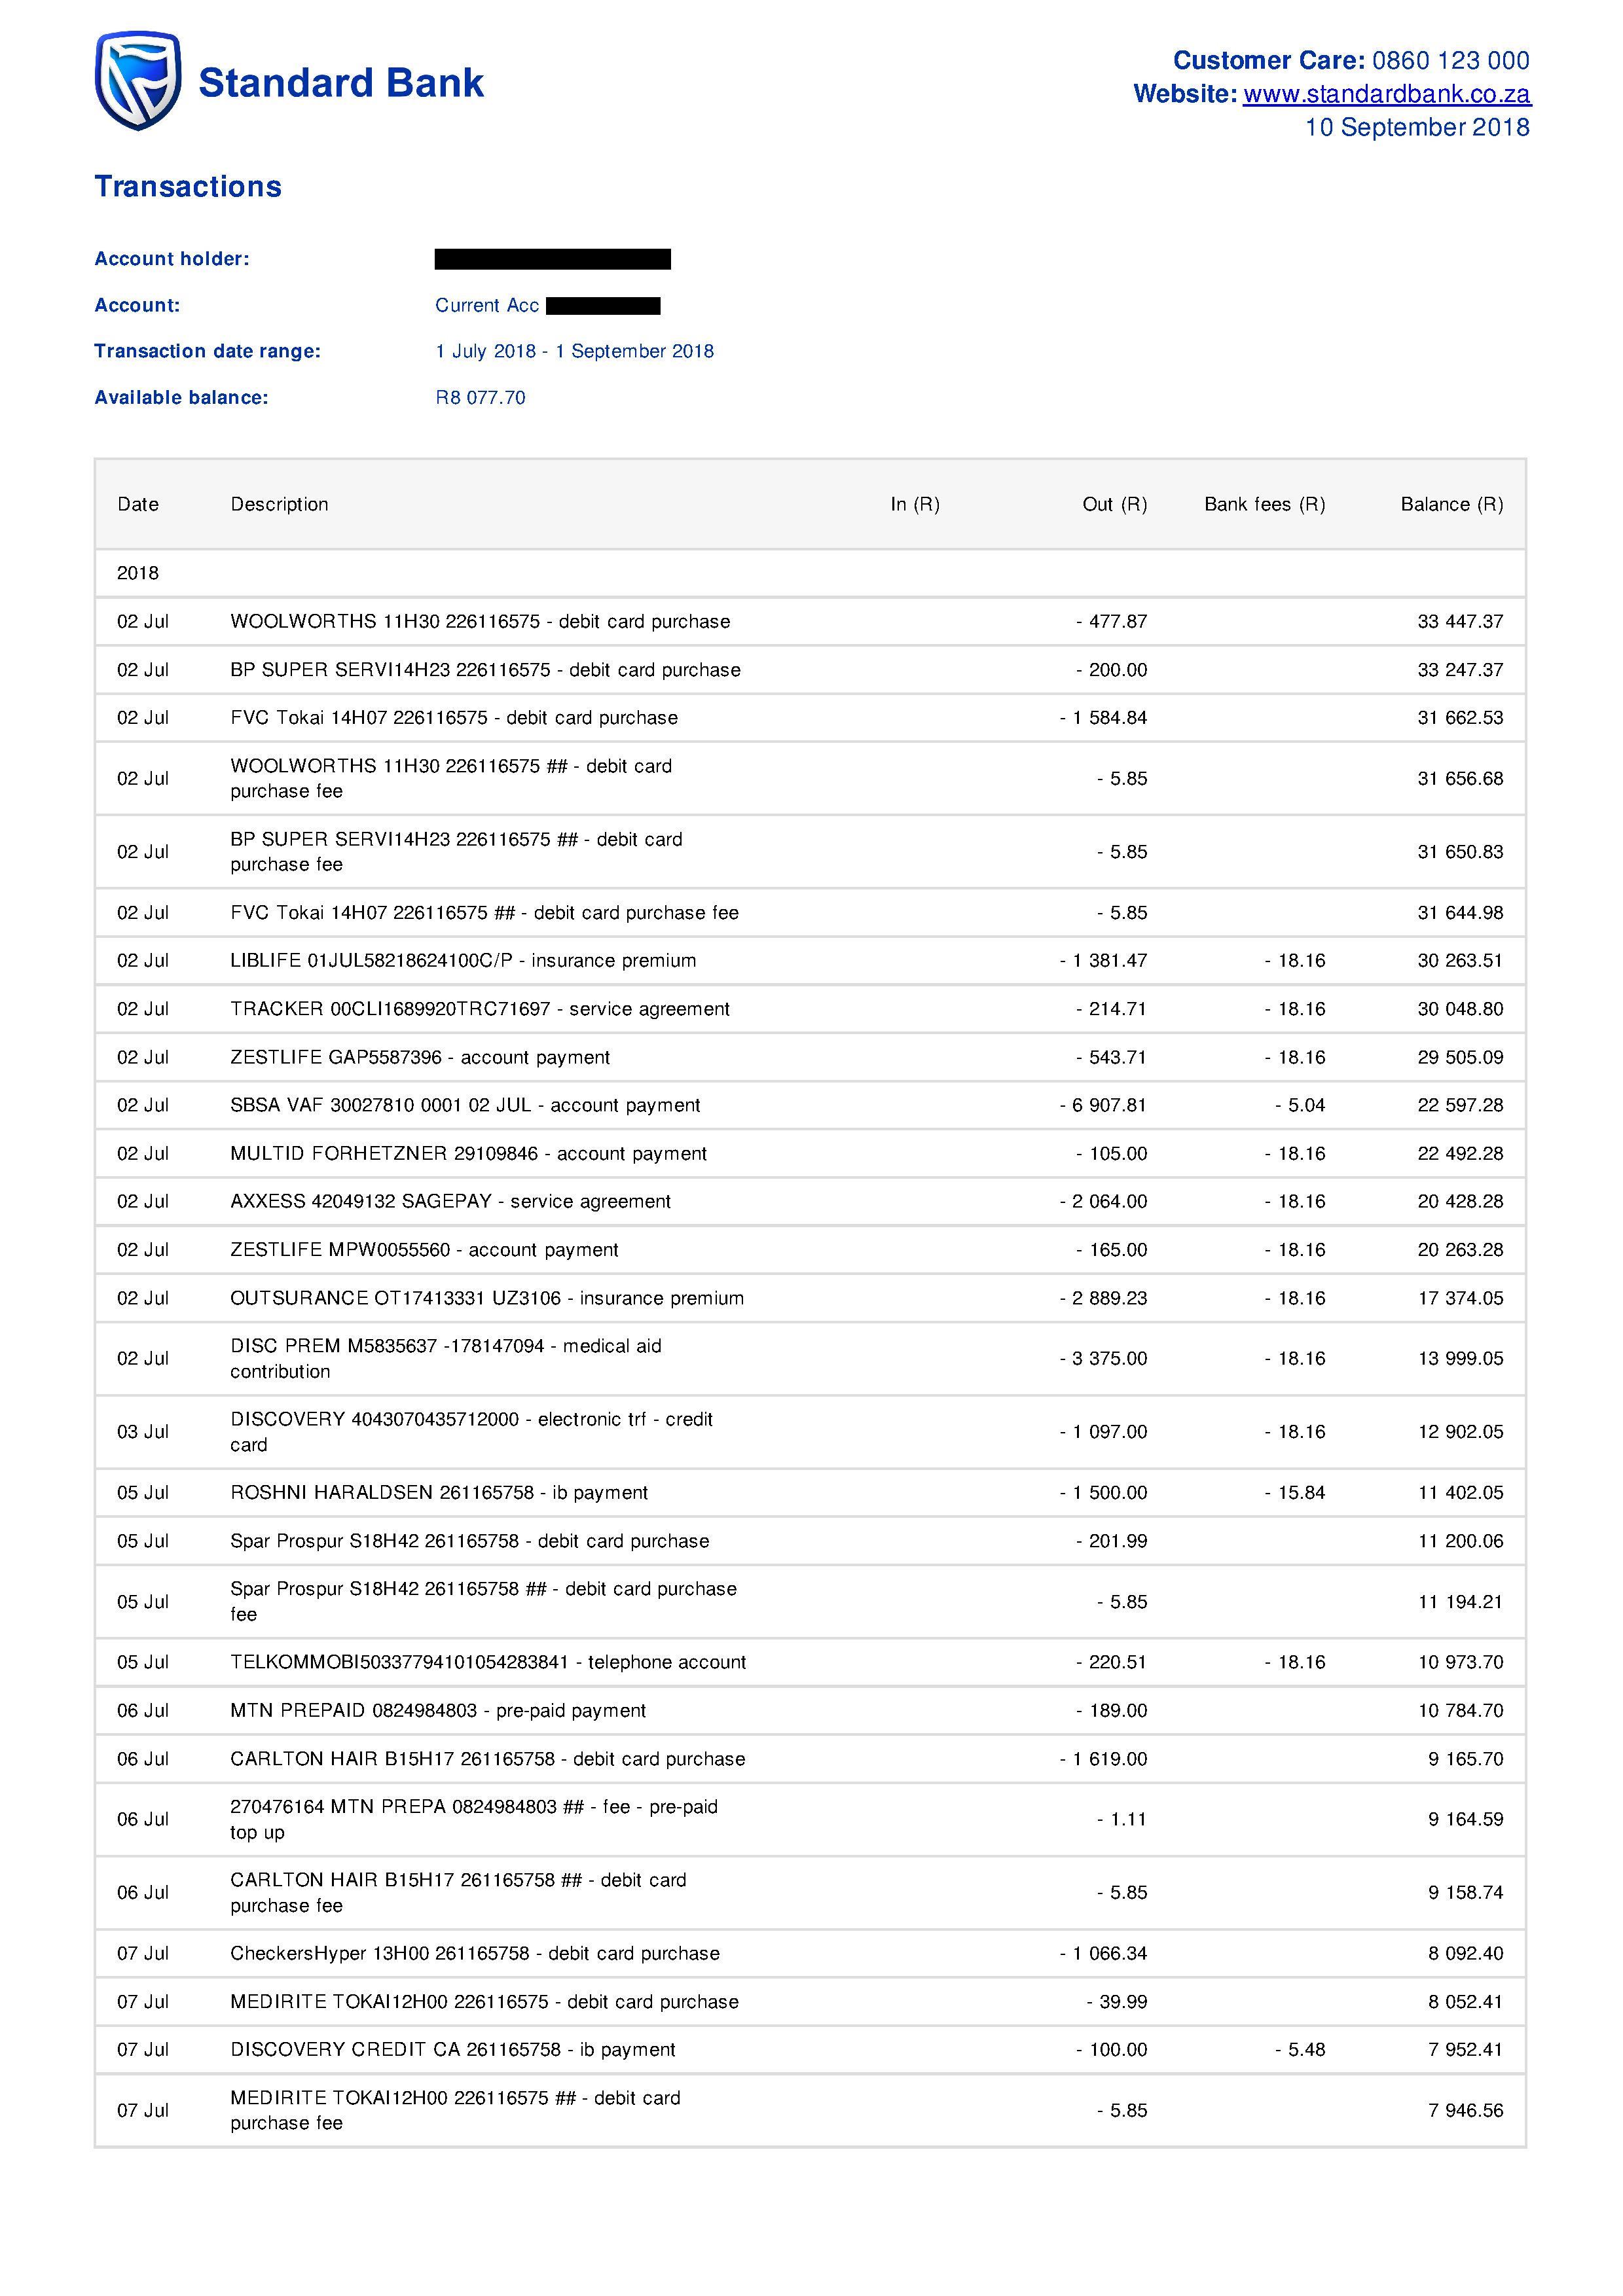1623x2296 pixels.
Task: Click the Balance (R) column header
Action: pyautogui.click(x=1451, y=505)
